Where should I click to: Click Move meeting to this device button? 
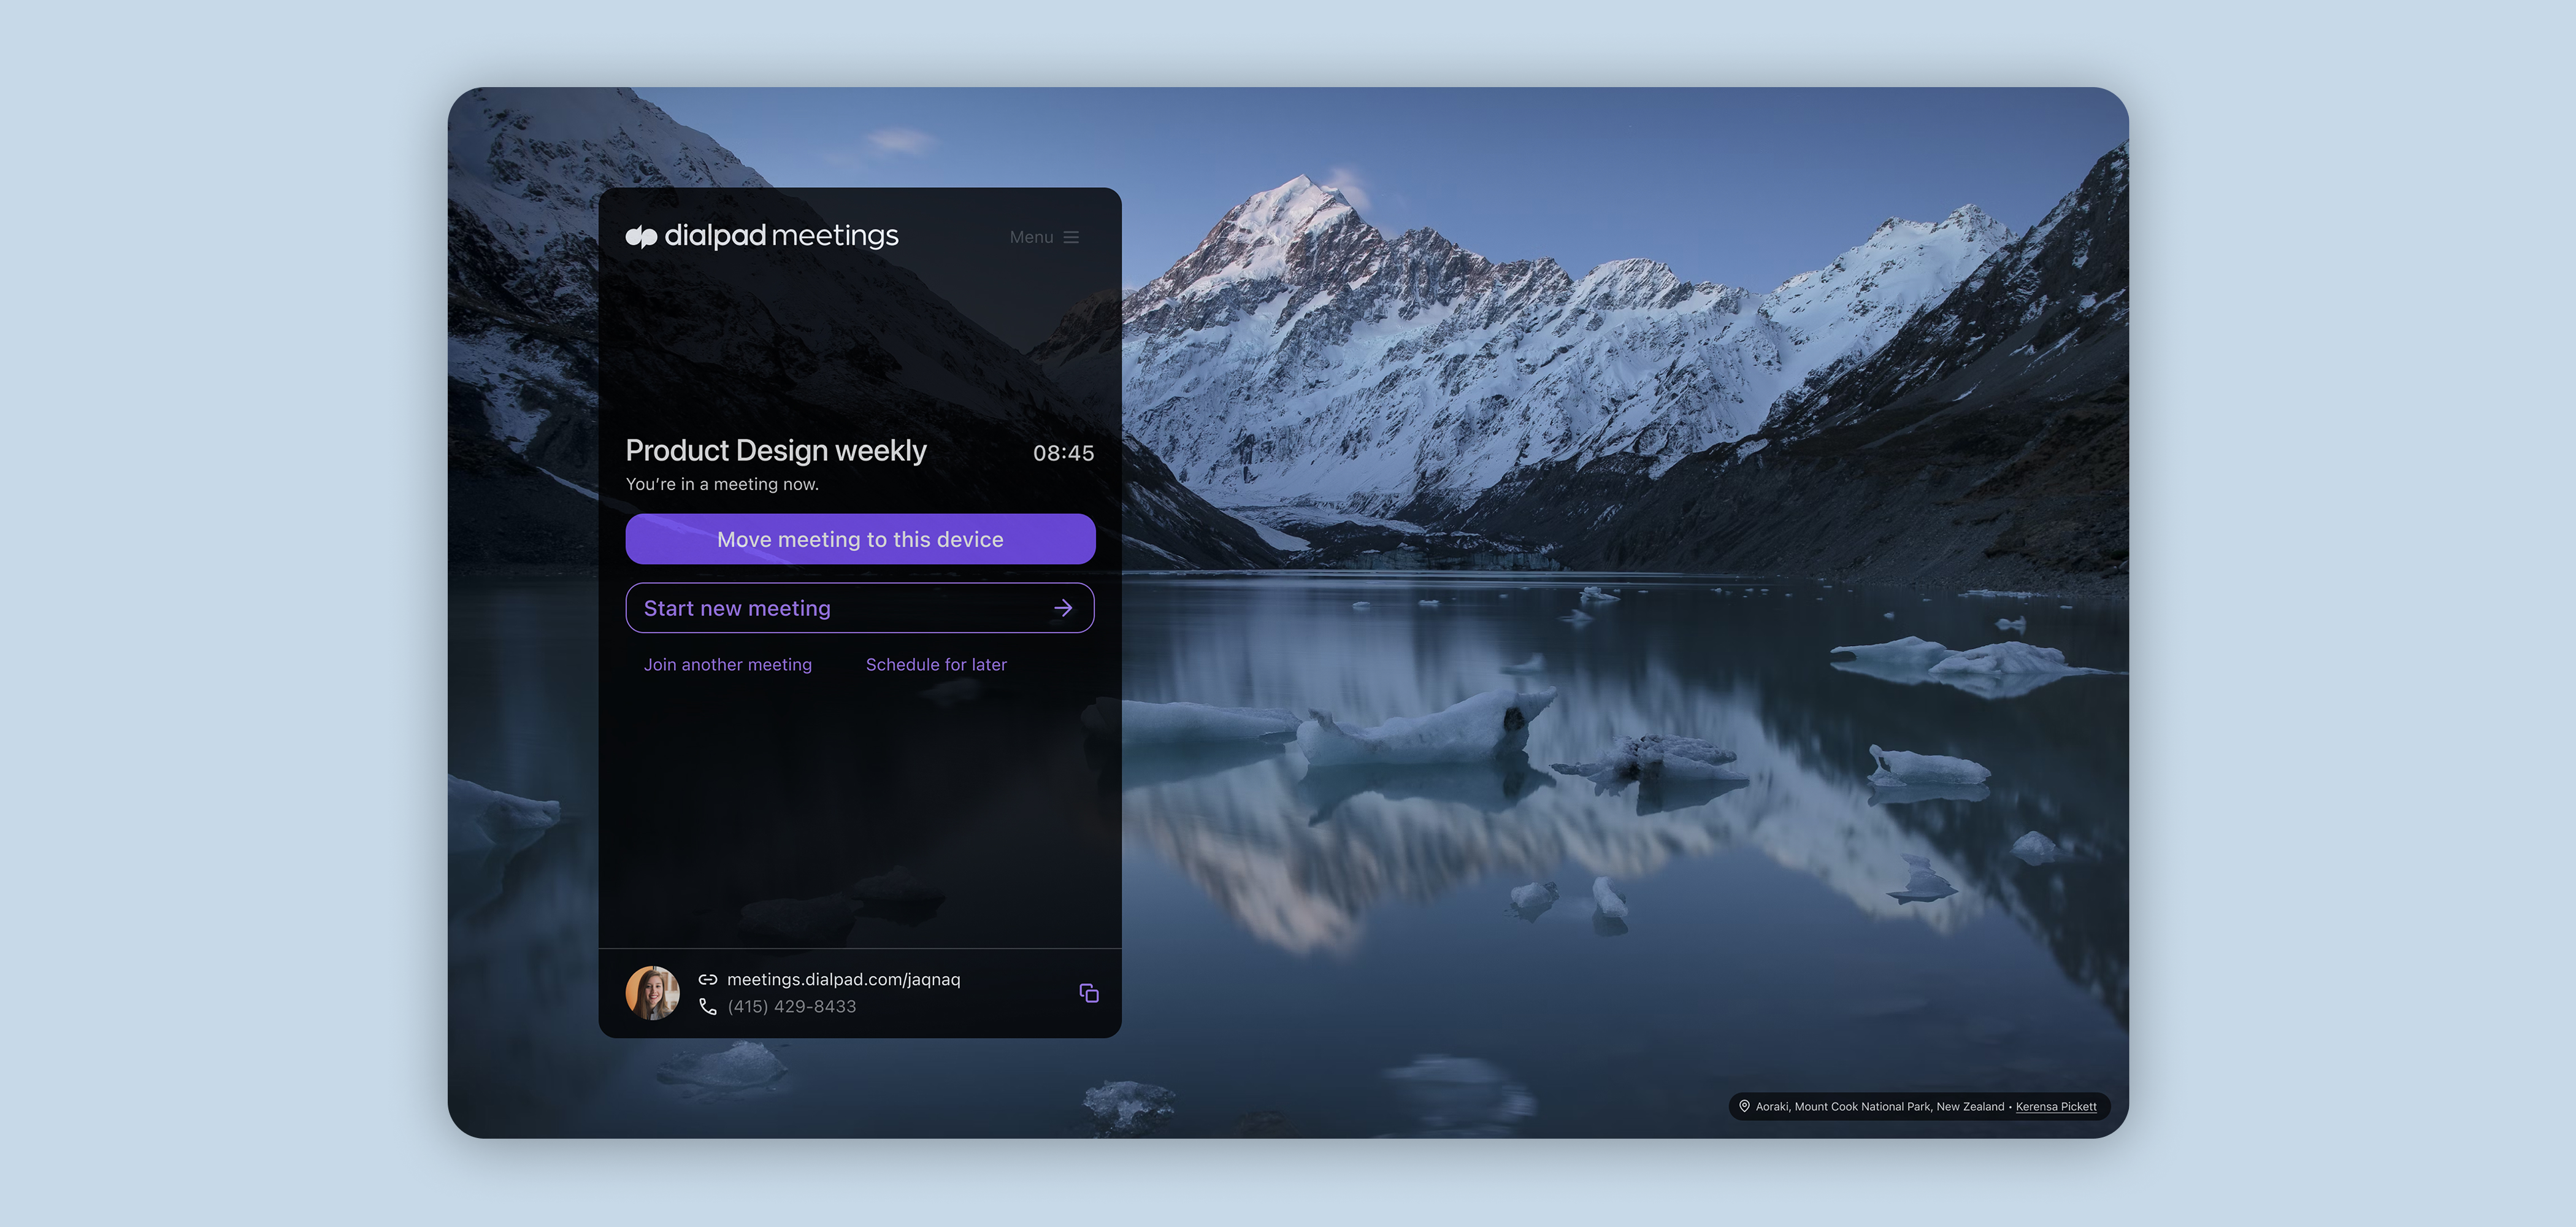(860, 540)
